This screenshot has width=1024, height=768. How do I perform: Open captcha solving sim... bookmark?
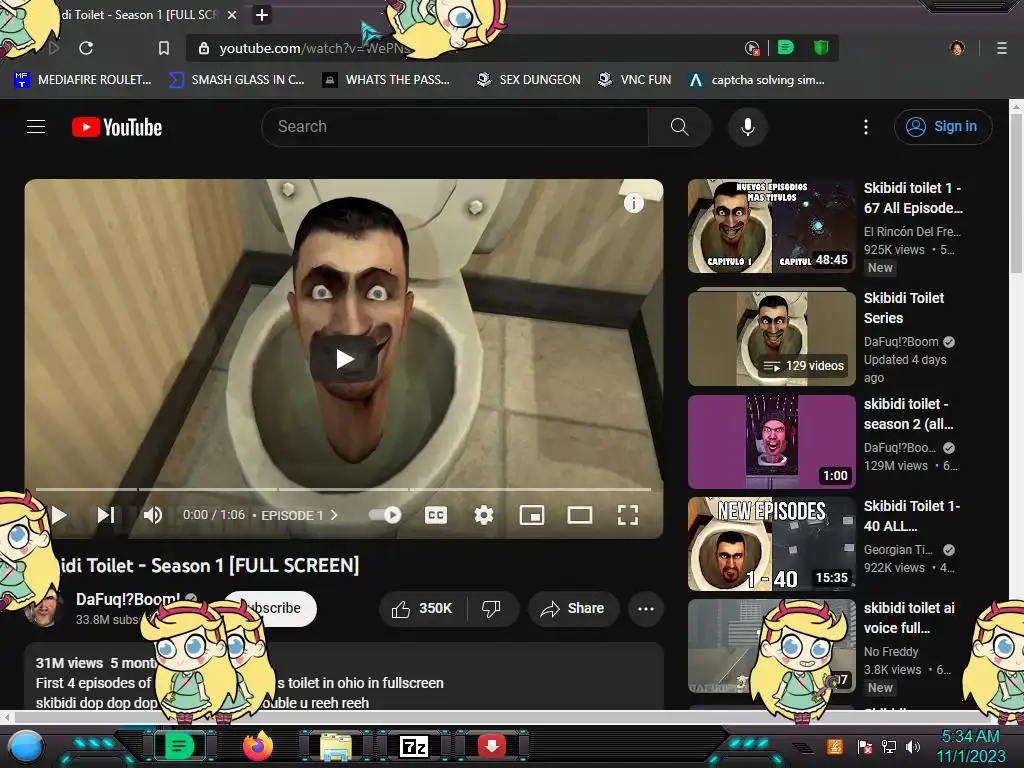(757, 80)
